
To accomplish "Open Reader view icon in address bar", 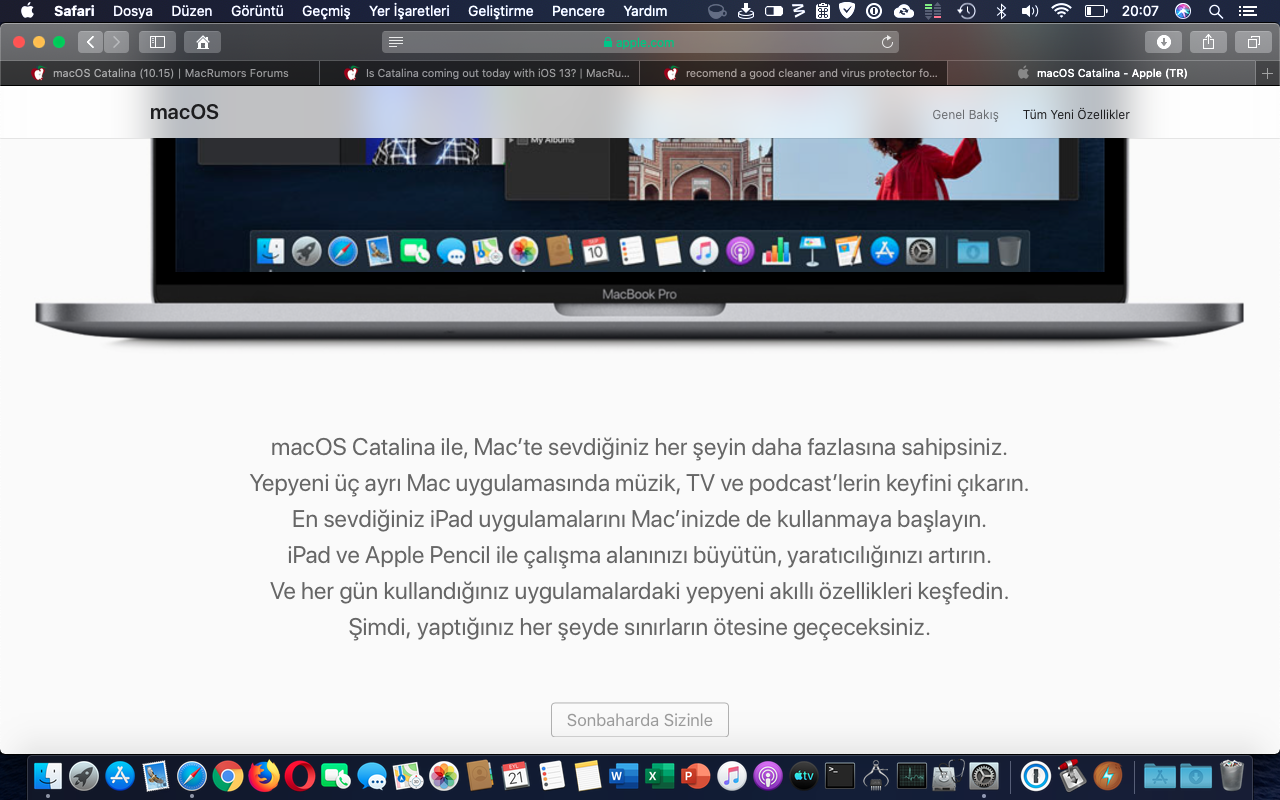I will [396, 42].
